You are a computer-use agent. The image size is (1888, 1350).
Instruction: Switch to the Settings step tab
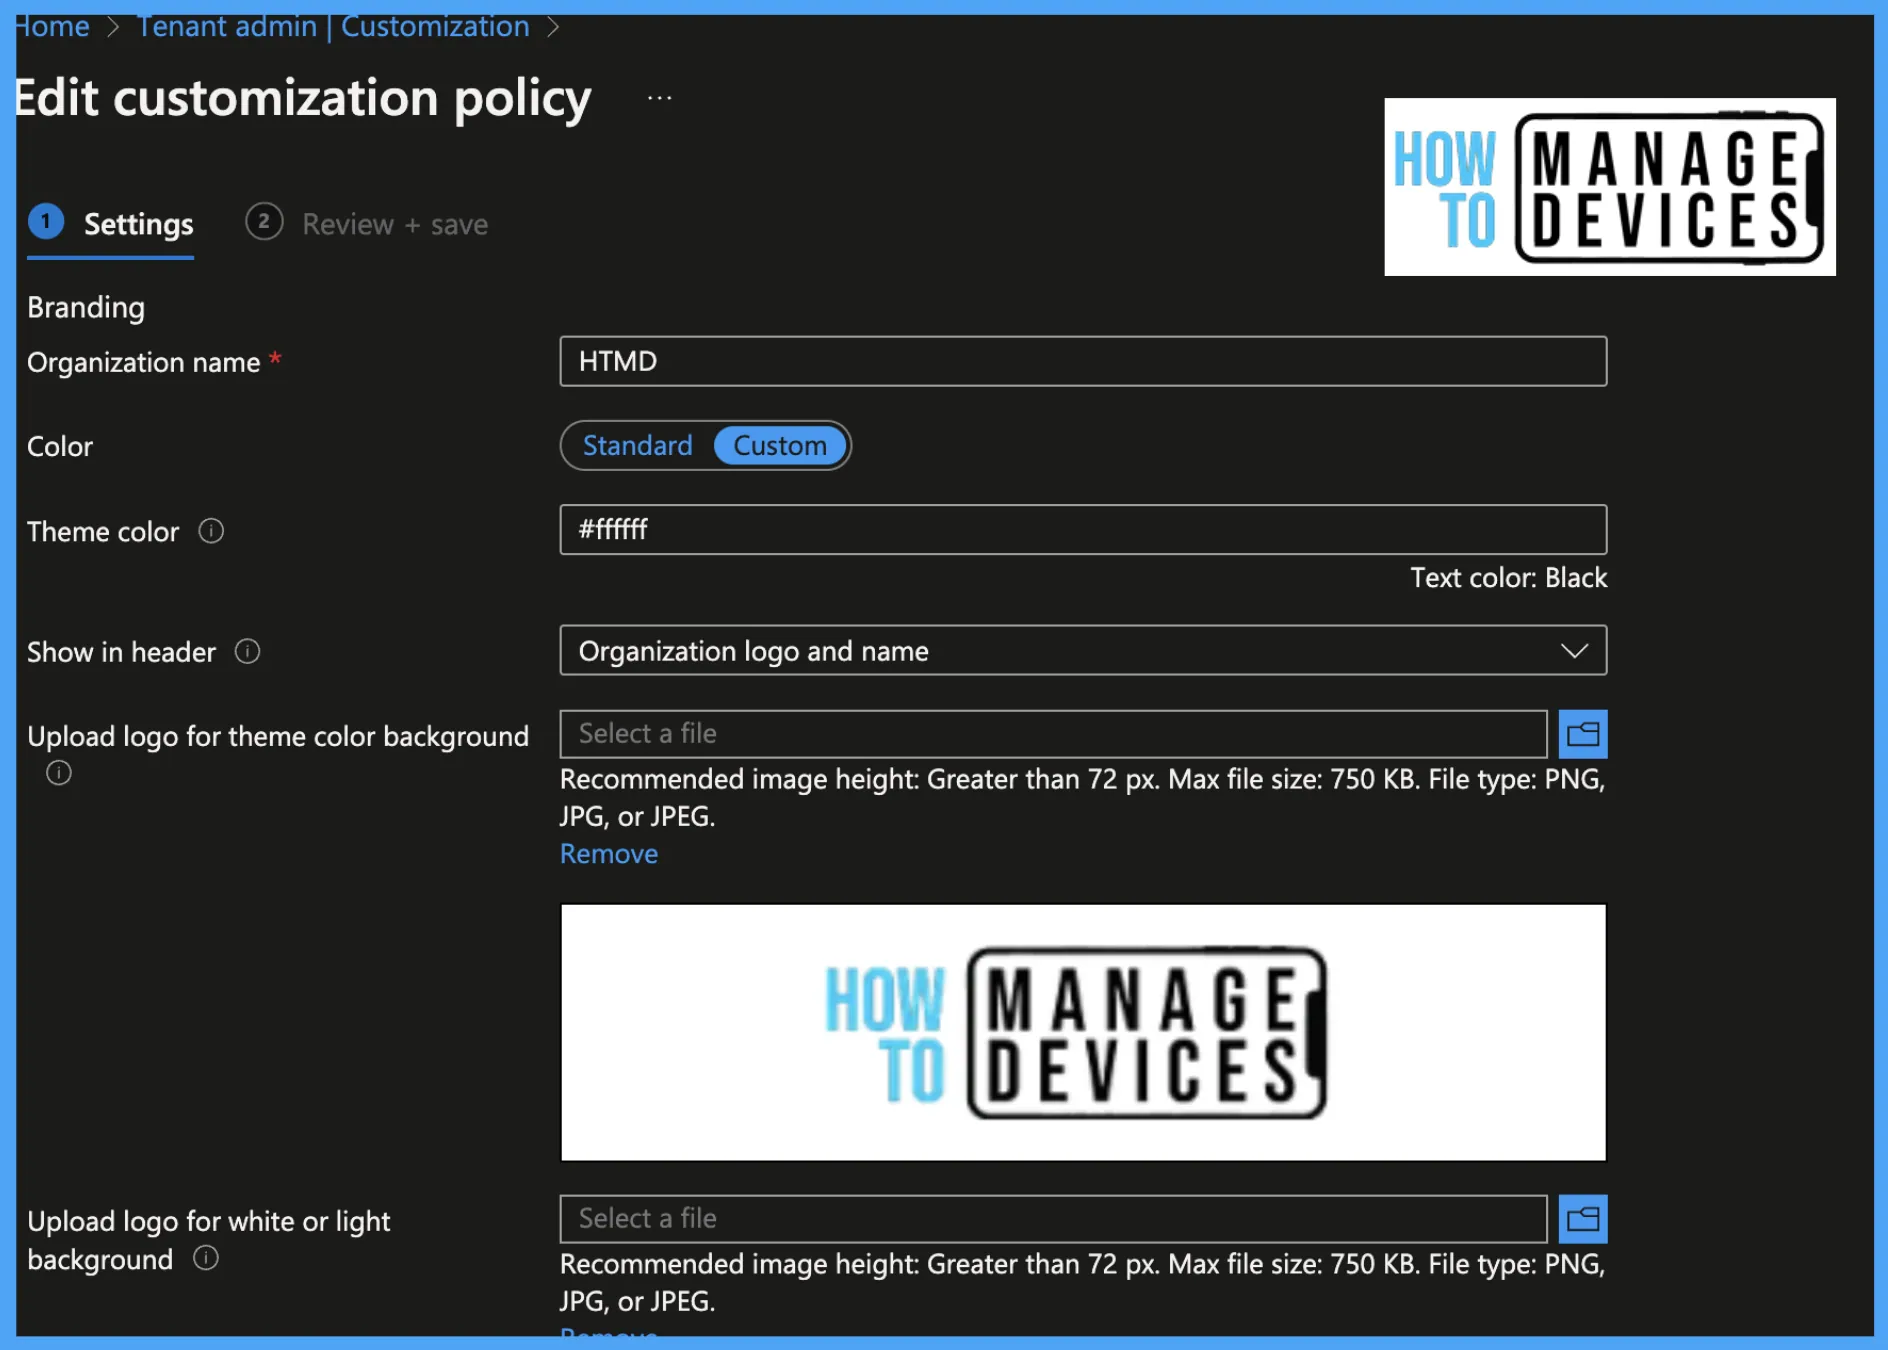tap(111, 224)
